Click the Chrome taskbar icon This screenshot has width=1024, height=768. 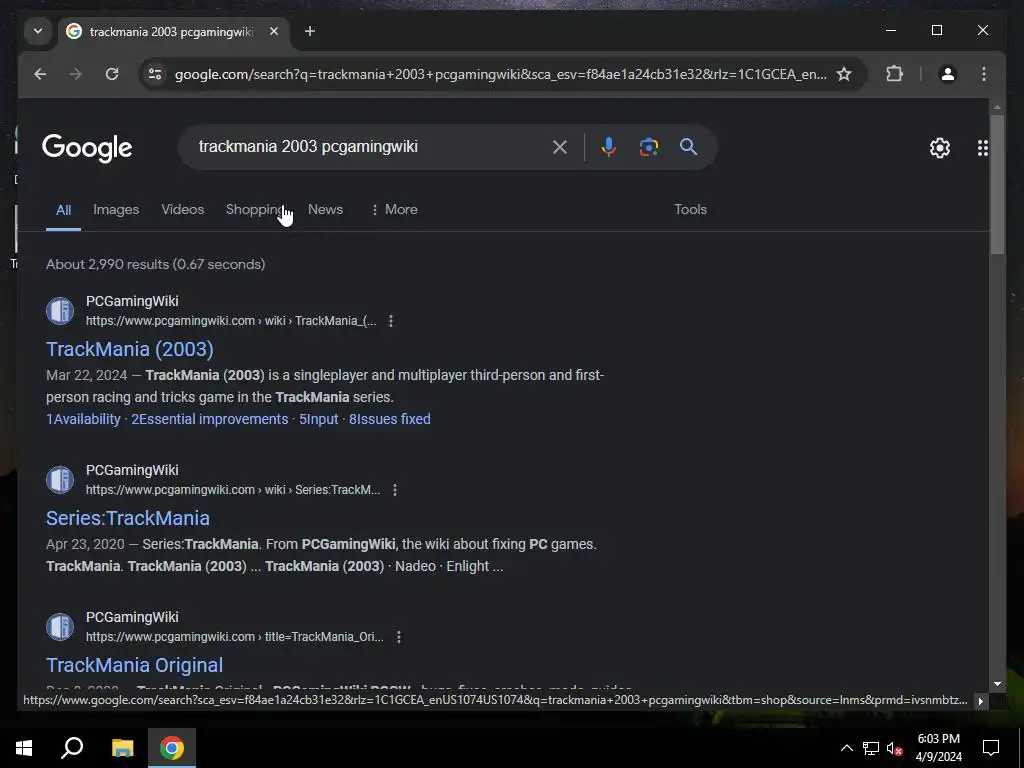coord(172,748)
